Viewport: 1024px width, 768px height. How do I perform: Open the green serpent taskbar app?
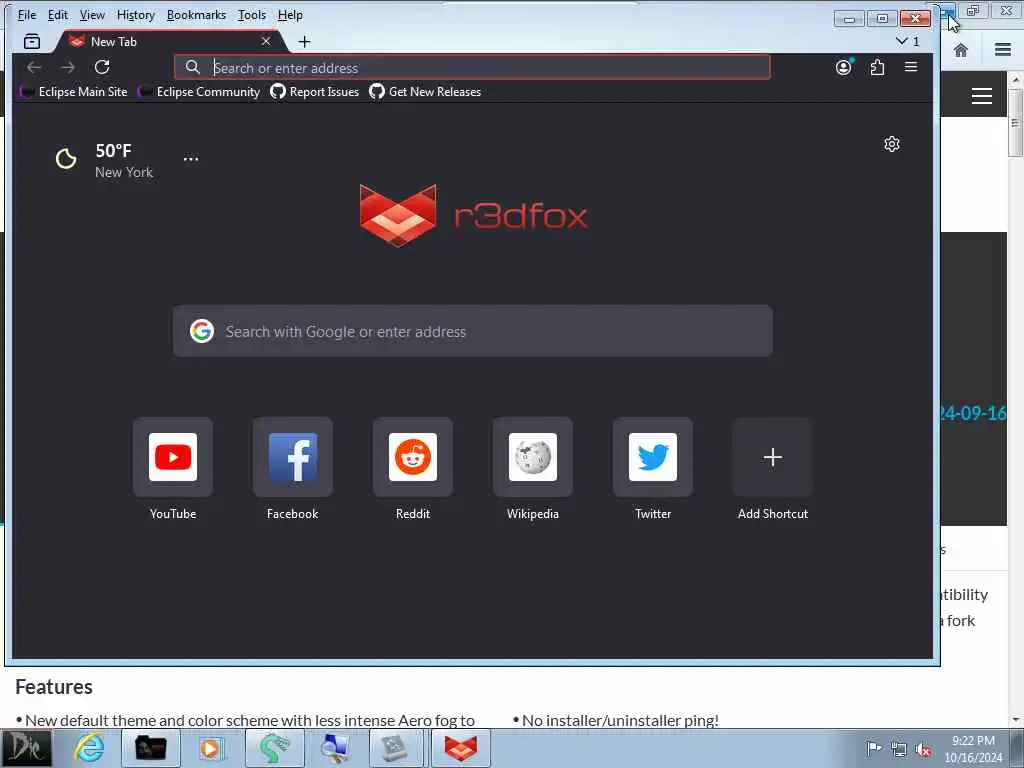tap(274, 748)
